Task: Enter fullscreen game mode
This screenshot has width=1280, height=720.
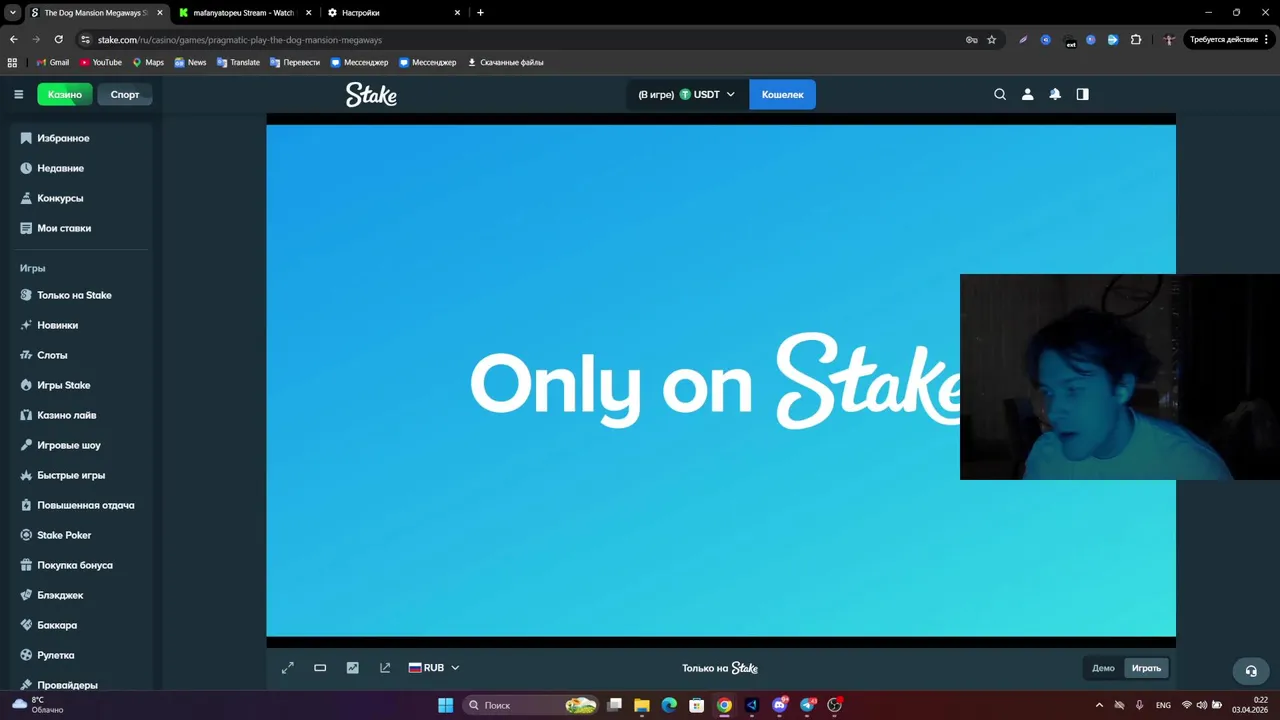Action: (288, 668)
